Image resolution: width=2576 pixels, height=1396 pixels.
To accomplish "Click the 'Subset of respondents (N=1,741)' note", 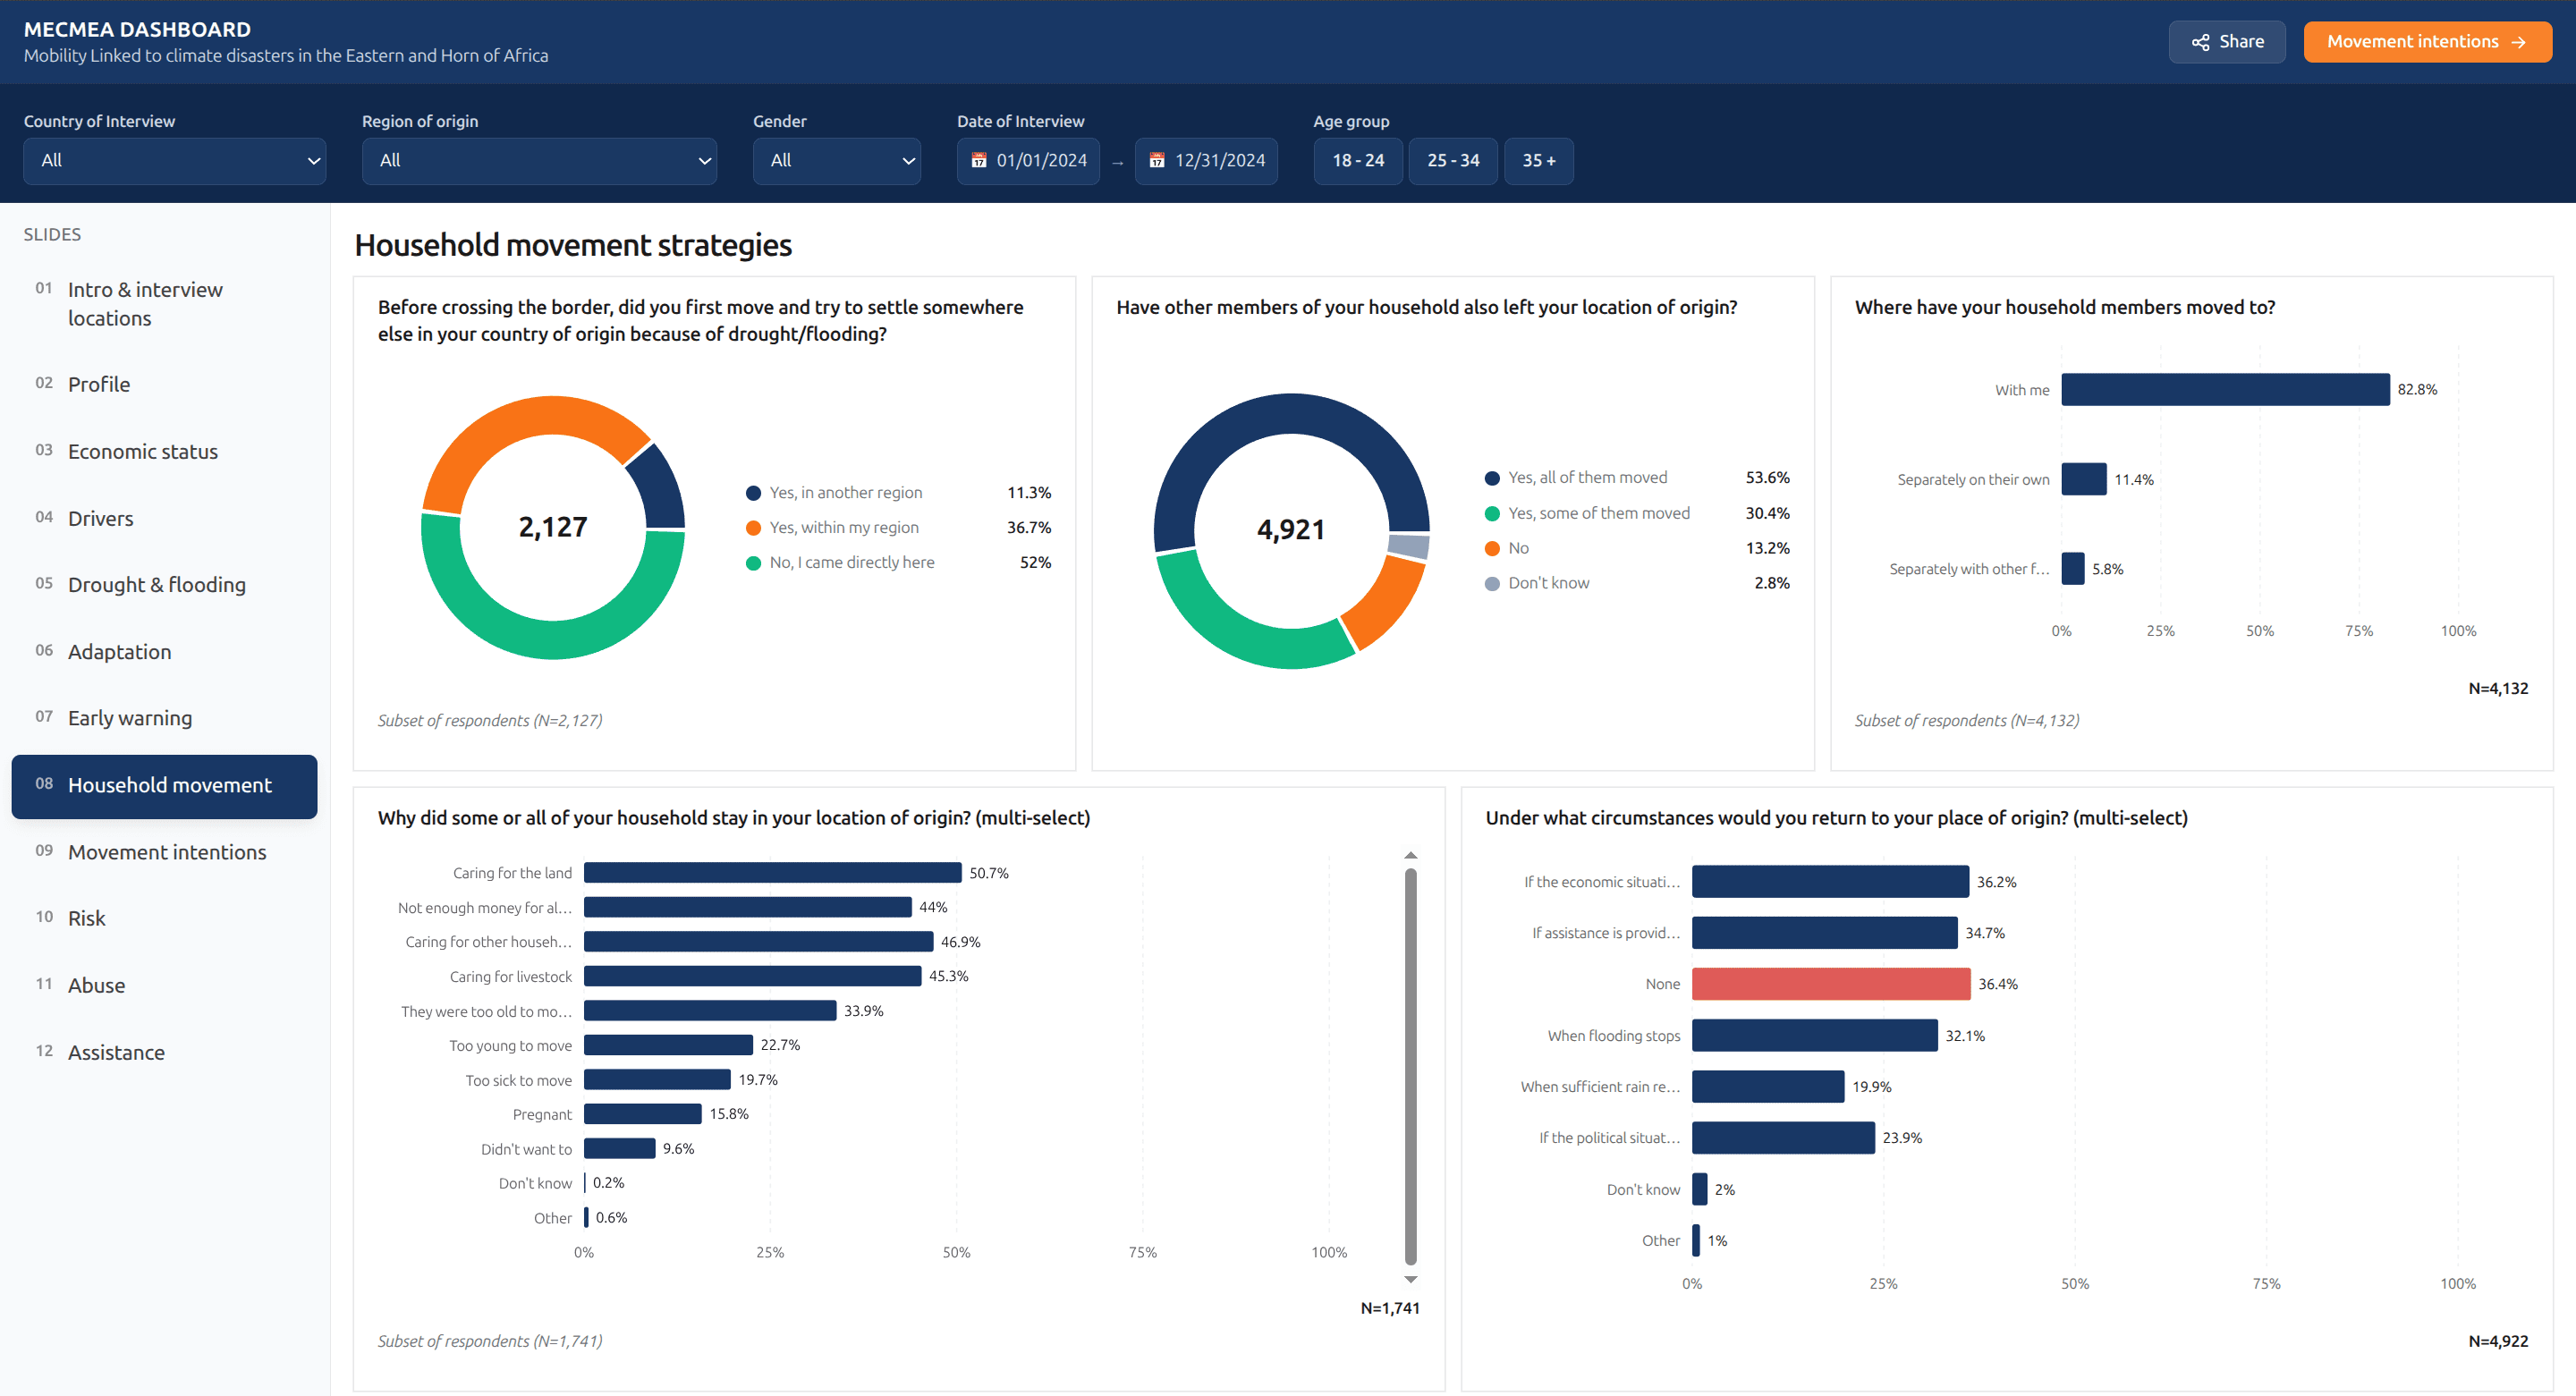I will [490, 1342].
